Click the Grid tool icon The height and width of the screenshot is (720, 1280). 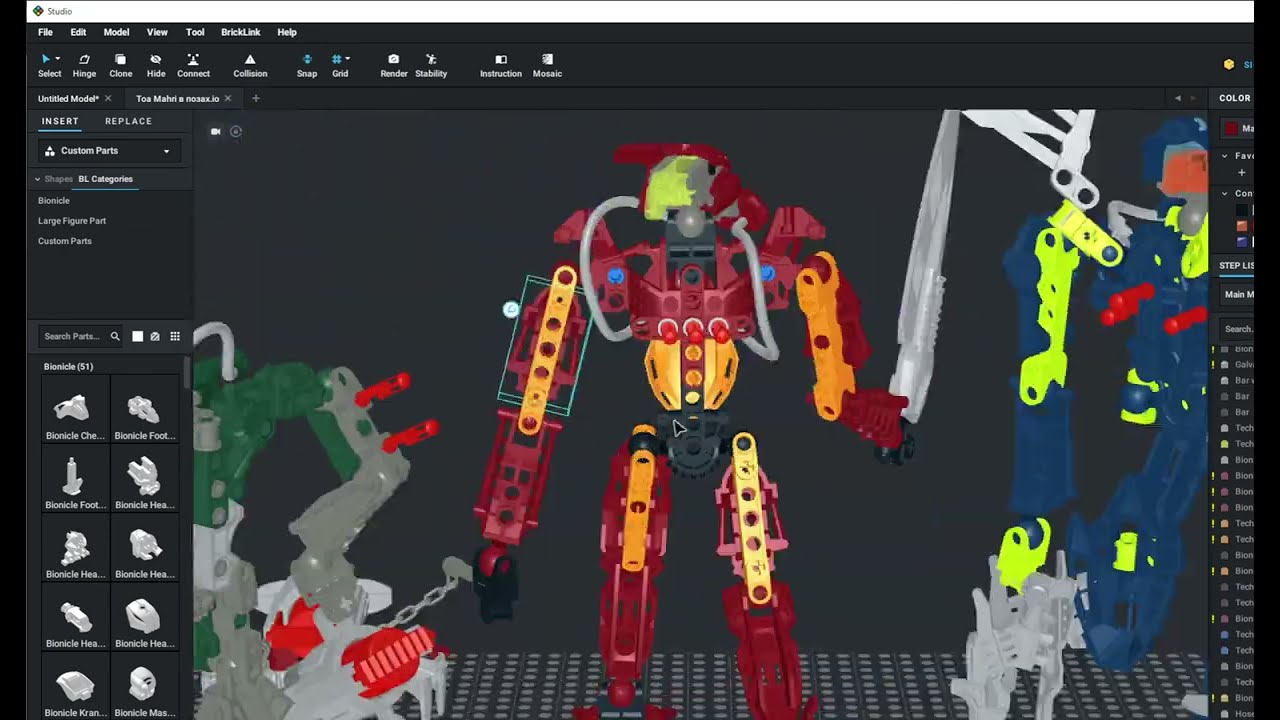[337, 59]
